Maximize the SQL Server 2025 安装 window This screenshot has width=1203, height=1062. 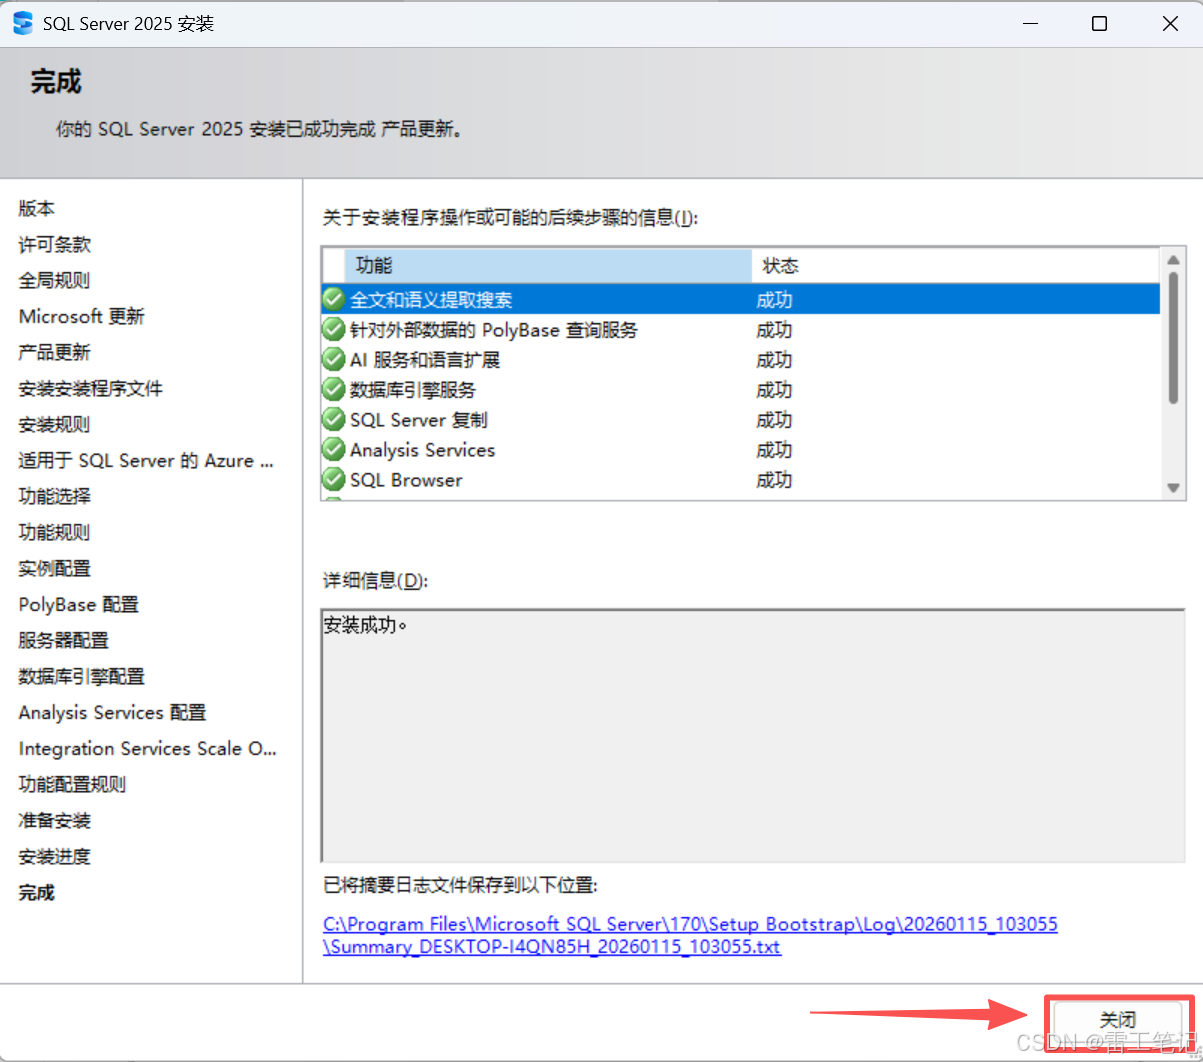[1099, 24]
